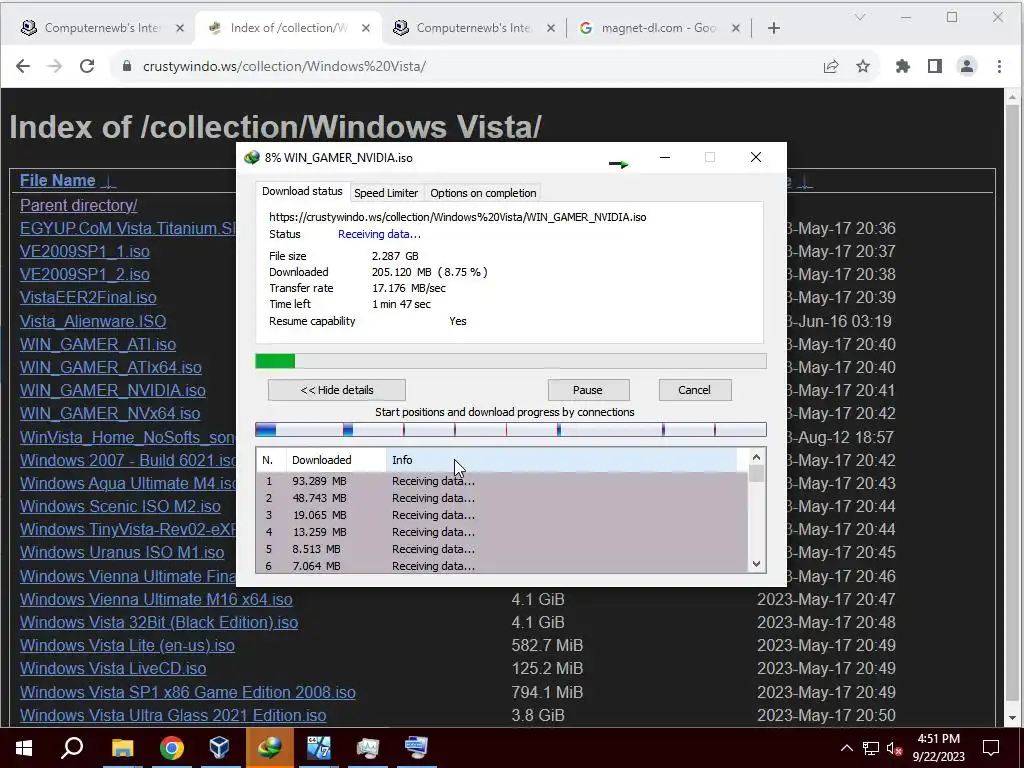The image size is (1024, 768).
Task: Open the Options on completion tab
Action: pyautogui.click(x=483, y=193)
